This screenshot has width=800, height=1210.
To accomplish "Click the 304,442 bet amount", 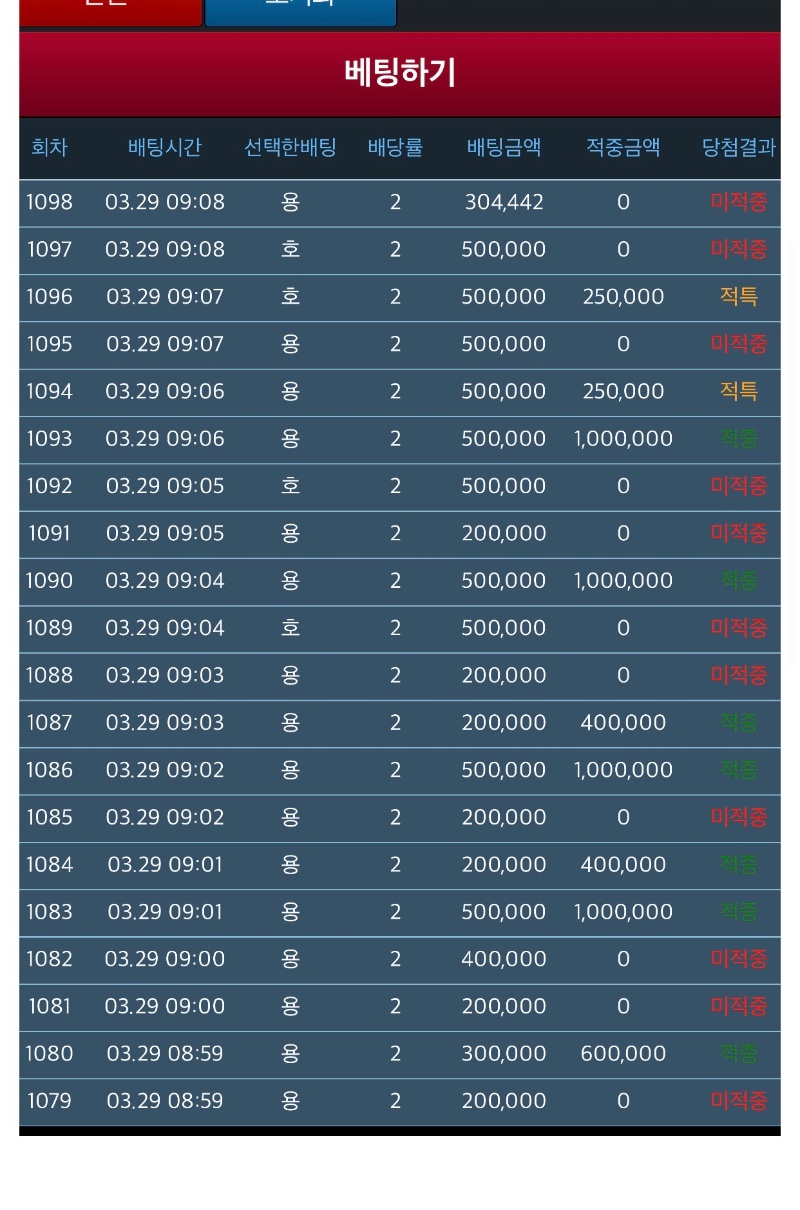I will click(504, 203).
